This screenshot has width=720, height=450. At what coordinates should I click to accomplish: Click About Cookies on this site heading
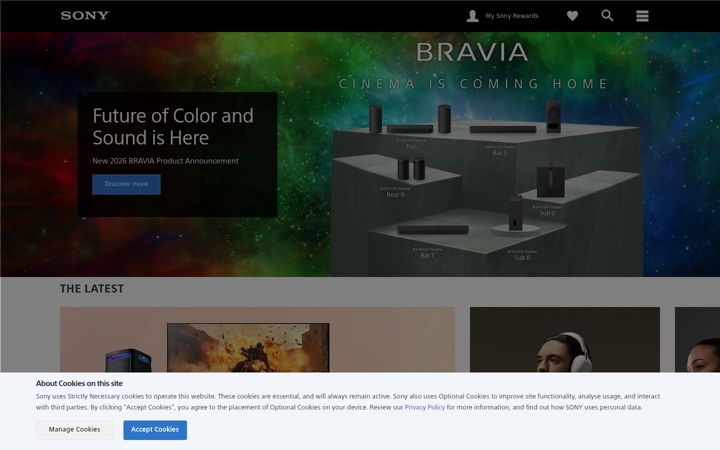(x=79, y=383)
